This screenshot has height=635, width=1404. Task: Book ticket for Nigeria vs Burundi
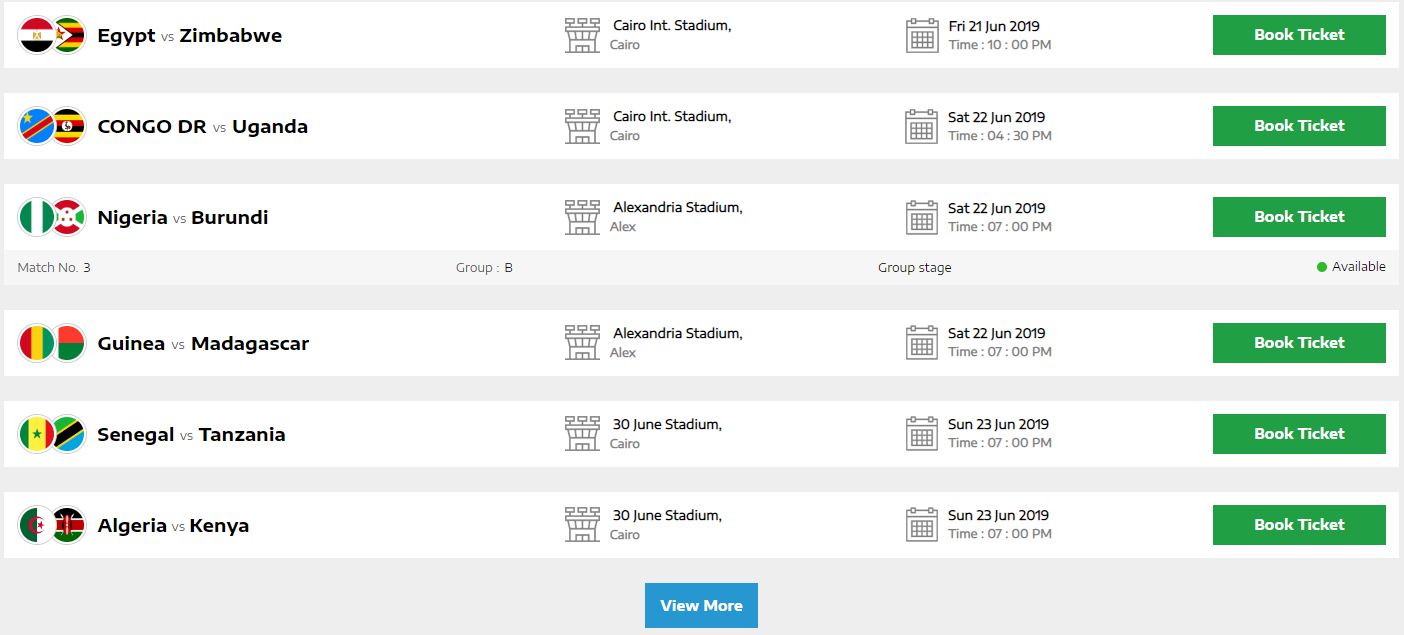pos(1298,217)
